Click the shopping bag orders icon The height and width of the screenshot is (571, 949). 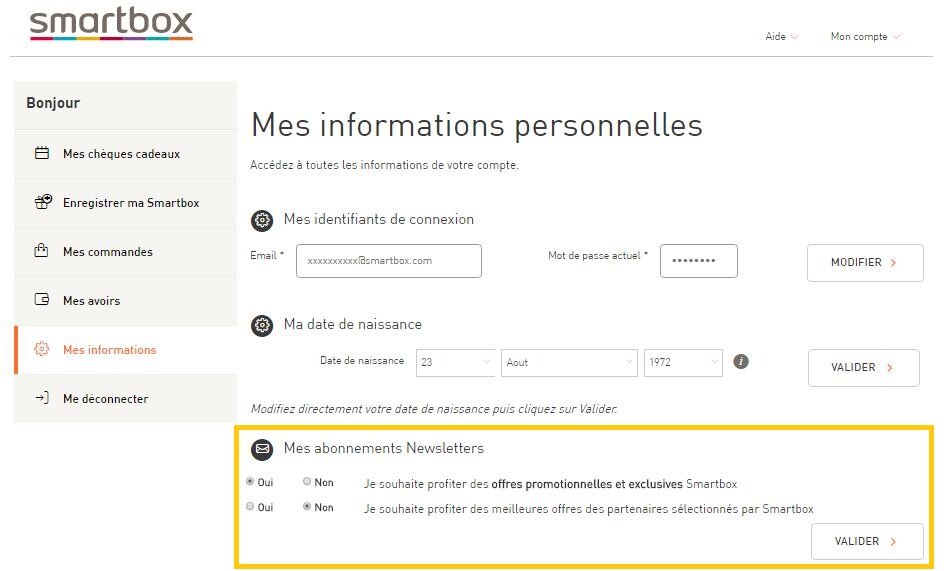pyautogui.click(x=42, y=251)
